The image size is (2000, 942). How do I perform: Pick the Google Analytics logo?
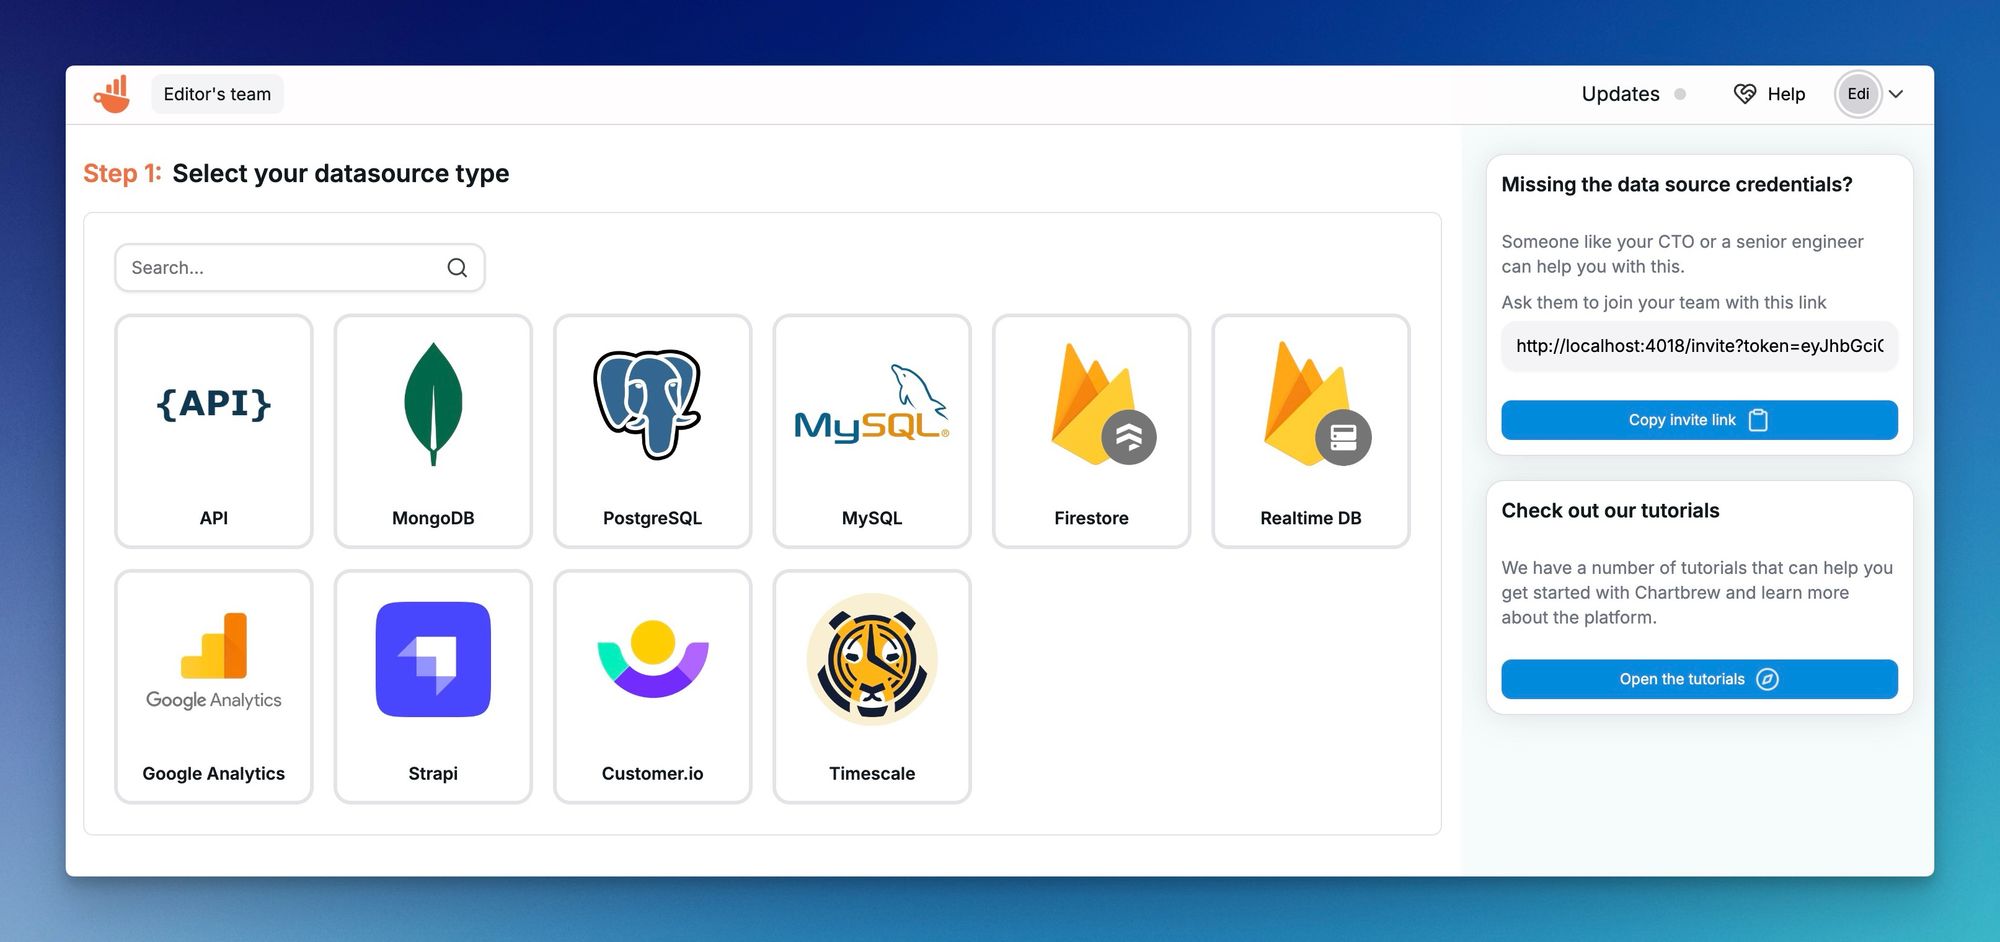click(213, 659)
